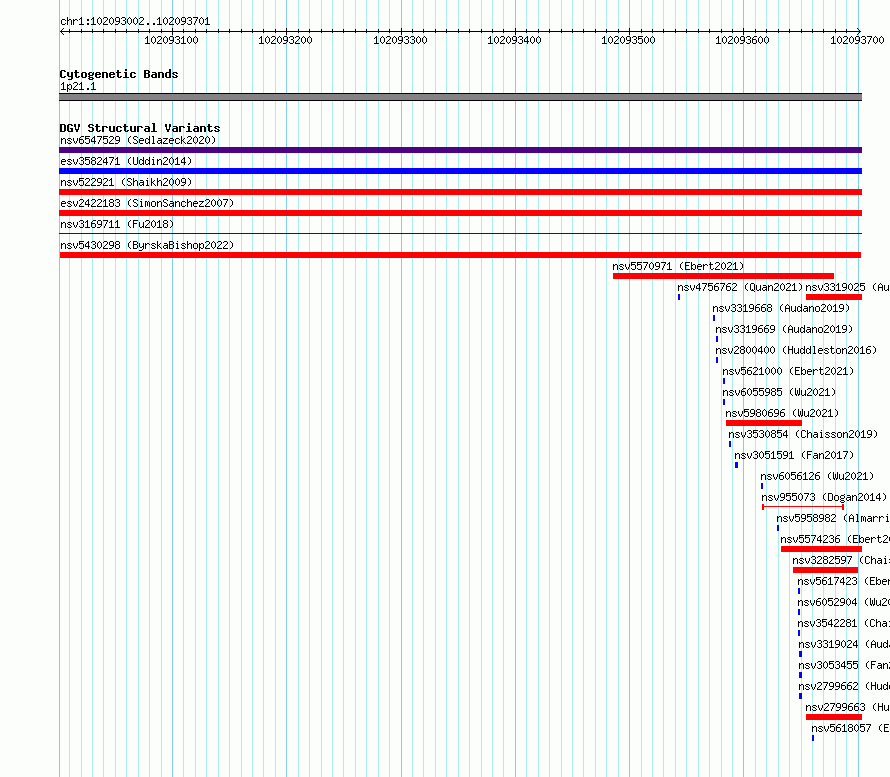Click ruler position 102093400

(x=514, y=40)
